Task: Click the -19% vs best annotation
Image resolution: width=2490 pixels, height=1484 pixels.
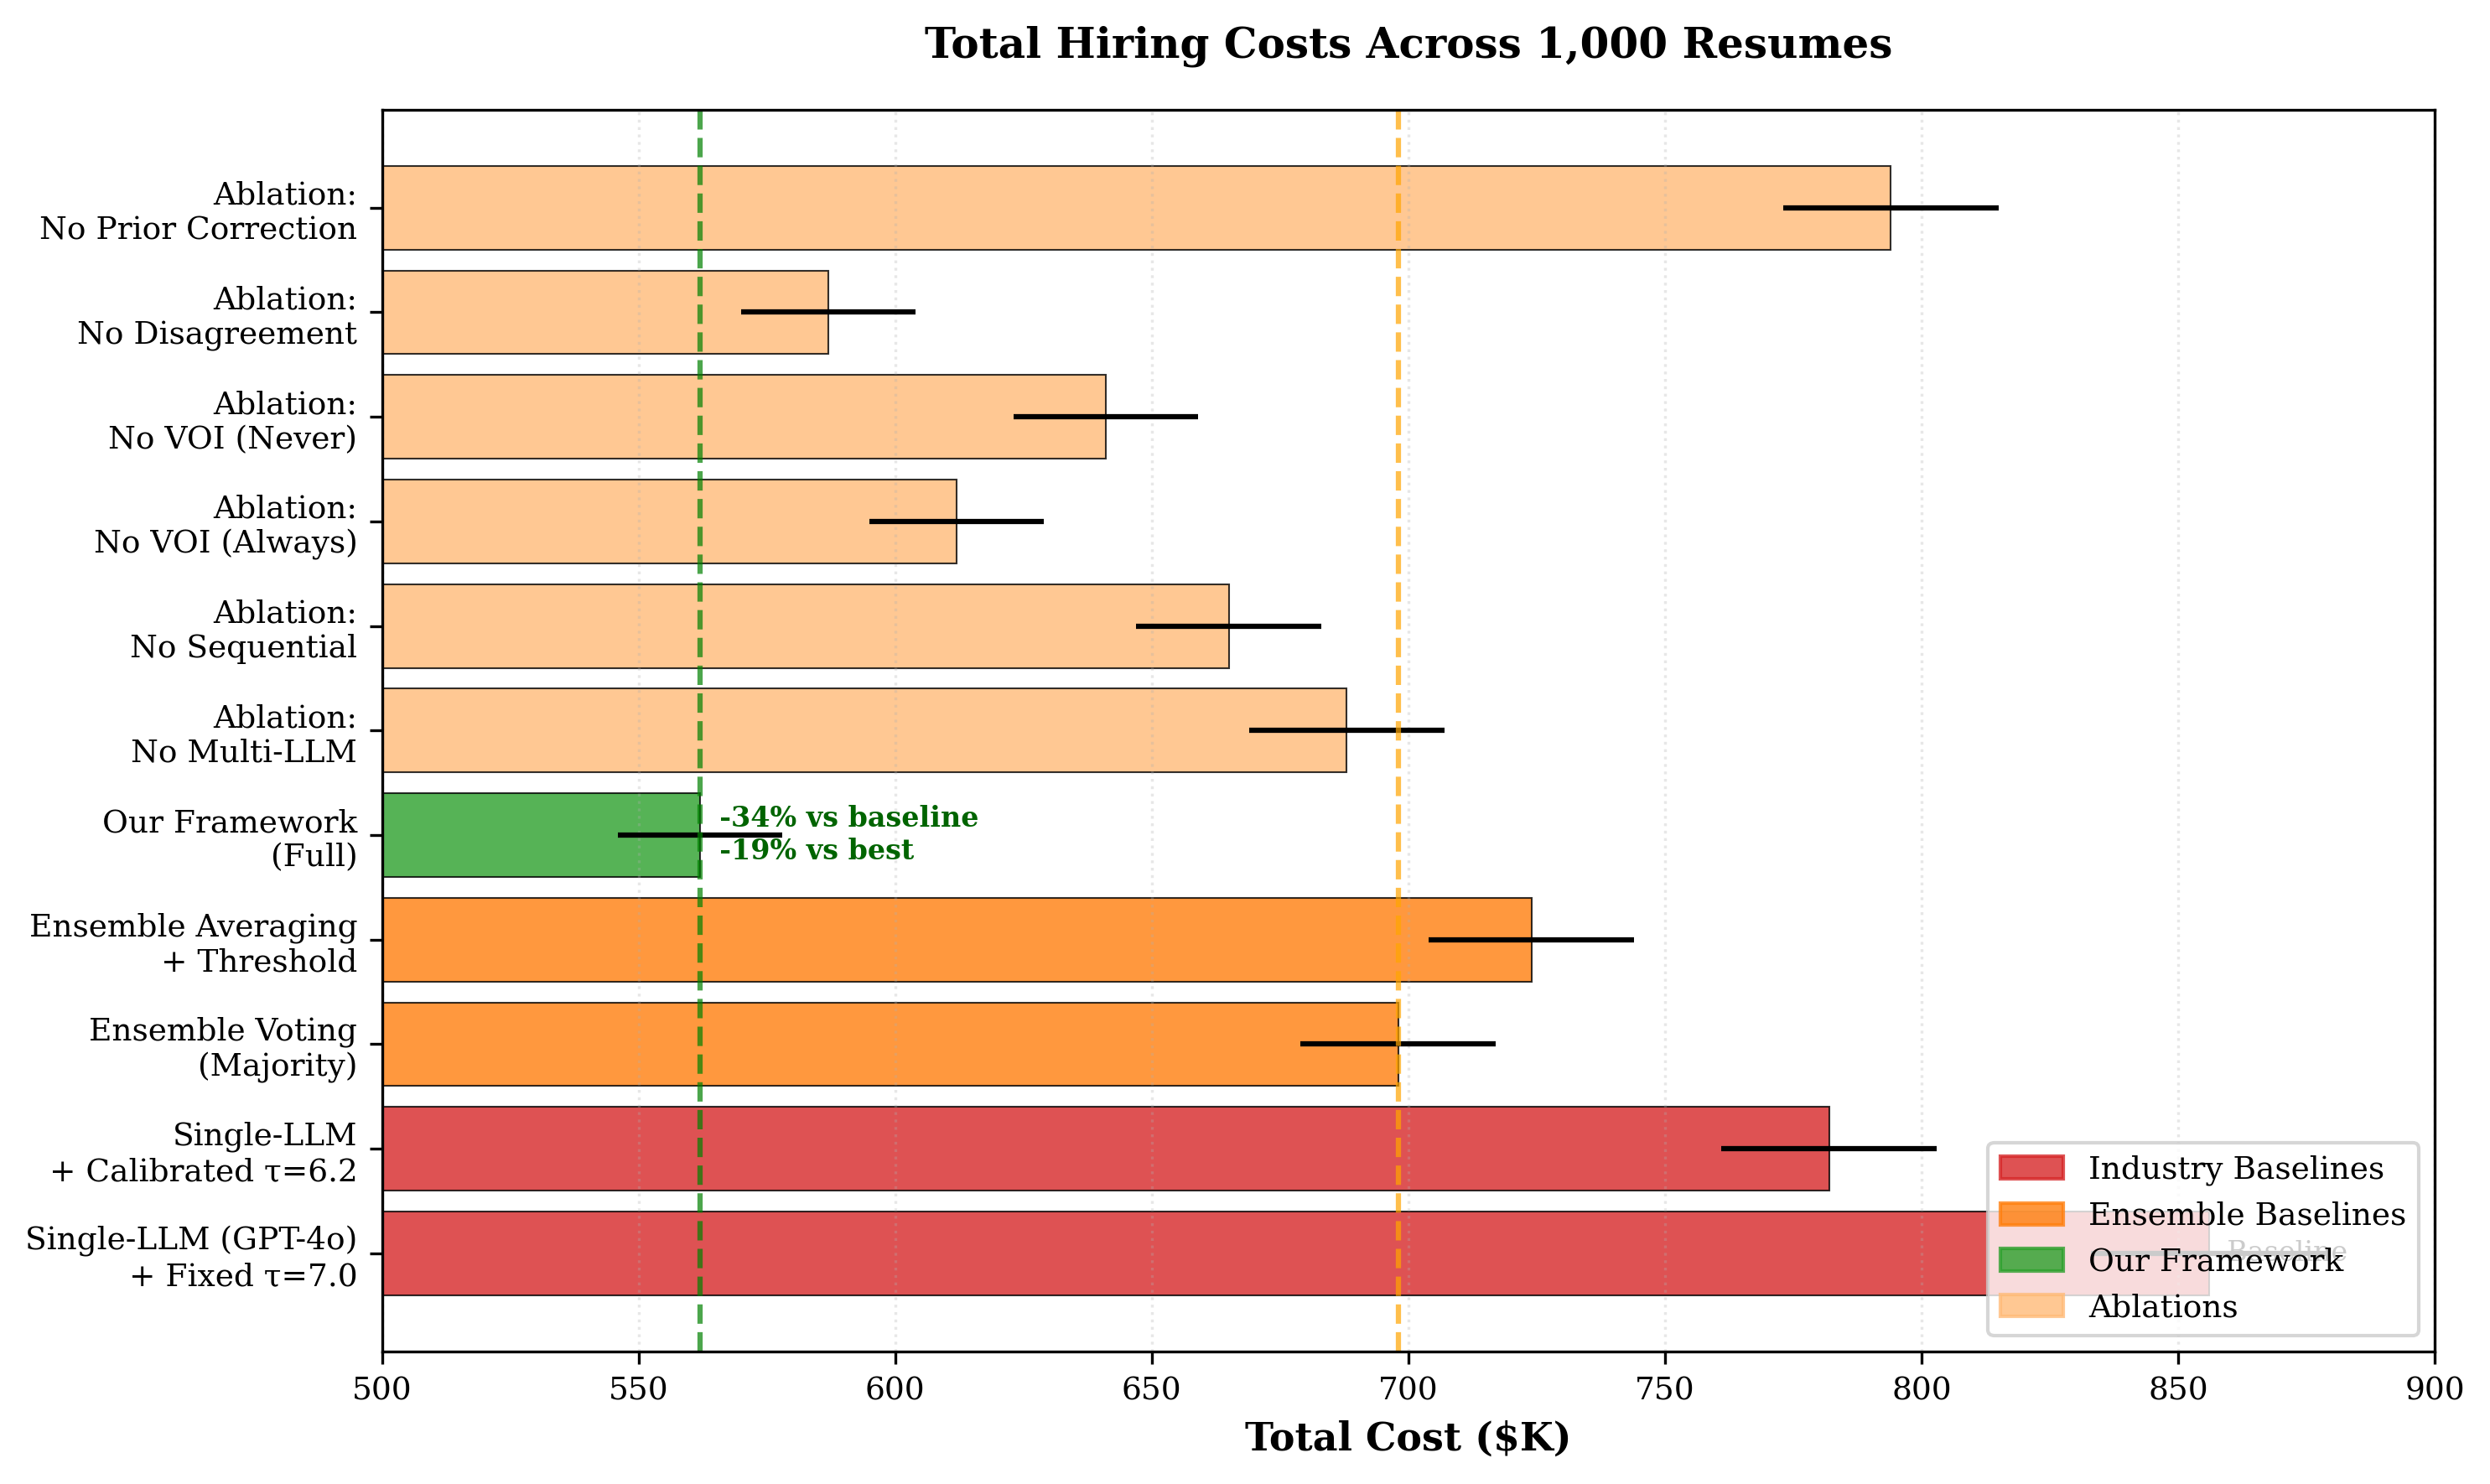Action: pyautogui.click(x=816, y=850)
